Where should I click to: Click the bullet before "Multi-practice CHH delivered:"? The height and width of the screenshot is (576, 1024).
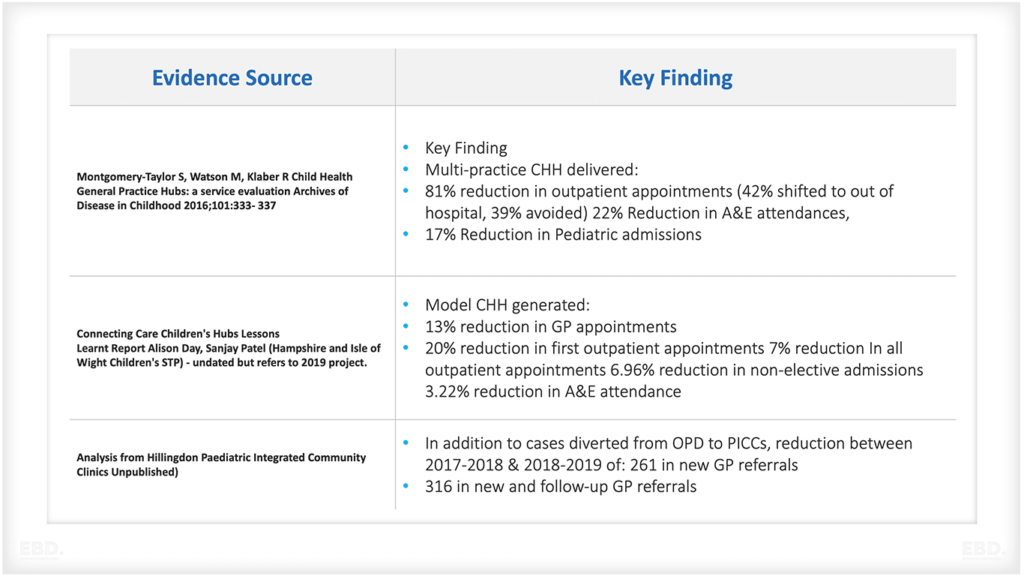pos(406,169)
